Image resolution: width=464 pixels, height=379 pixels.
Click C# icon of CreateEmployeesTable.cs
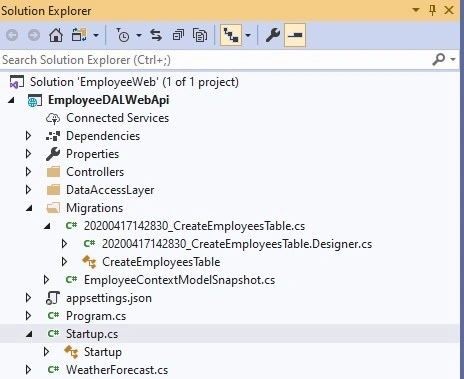pos(71,226)
